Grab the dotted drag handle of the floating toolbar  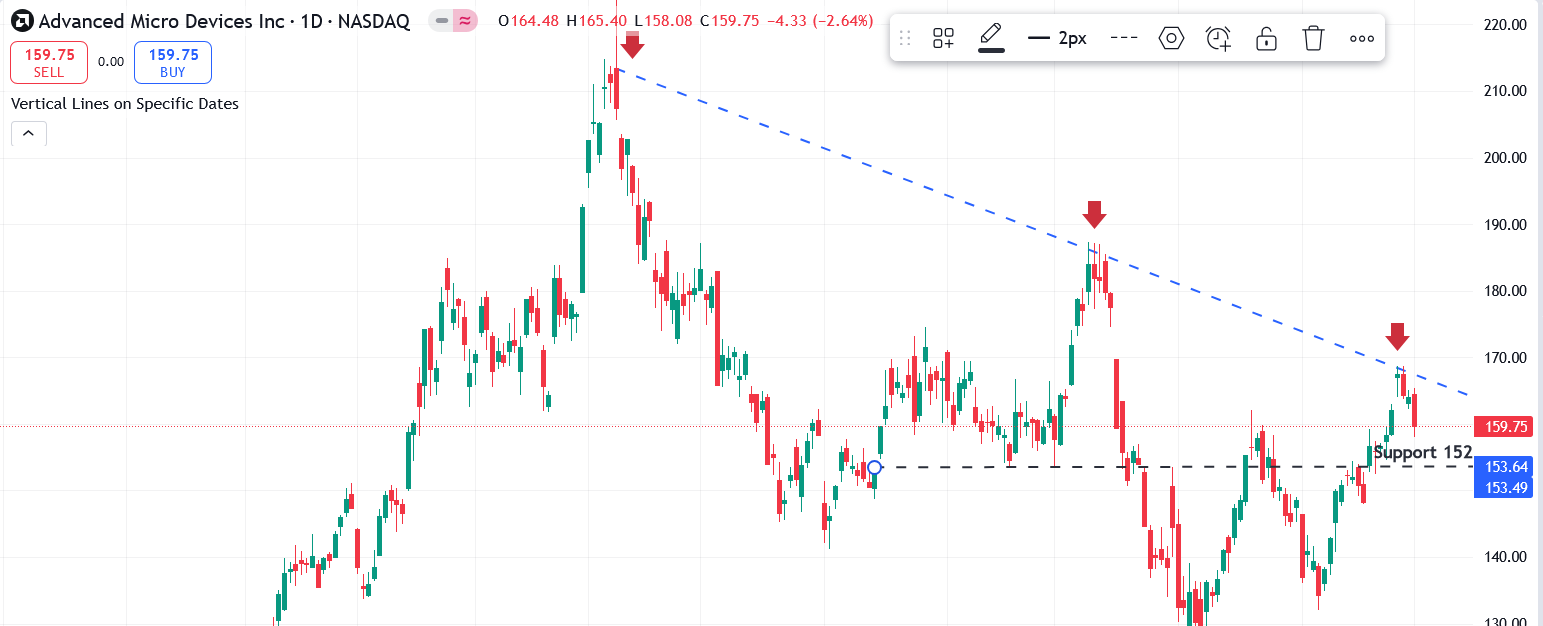905,38
